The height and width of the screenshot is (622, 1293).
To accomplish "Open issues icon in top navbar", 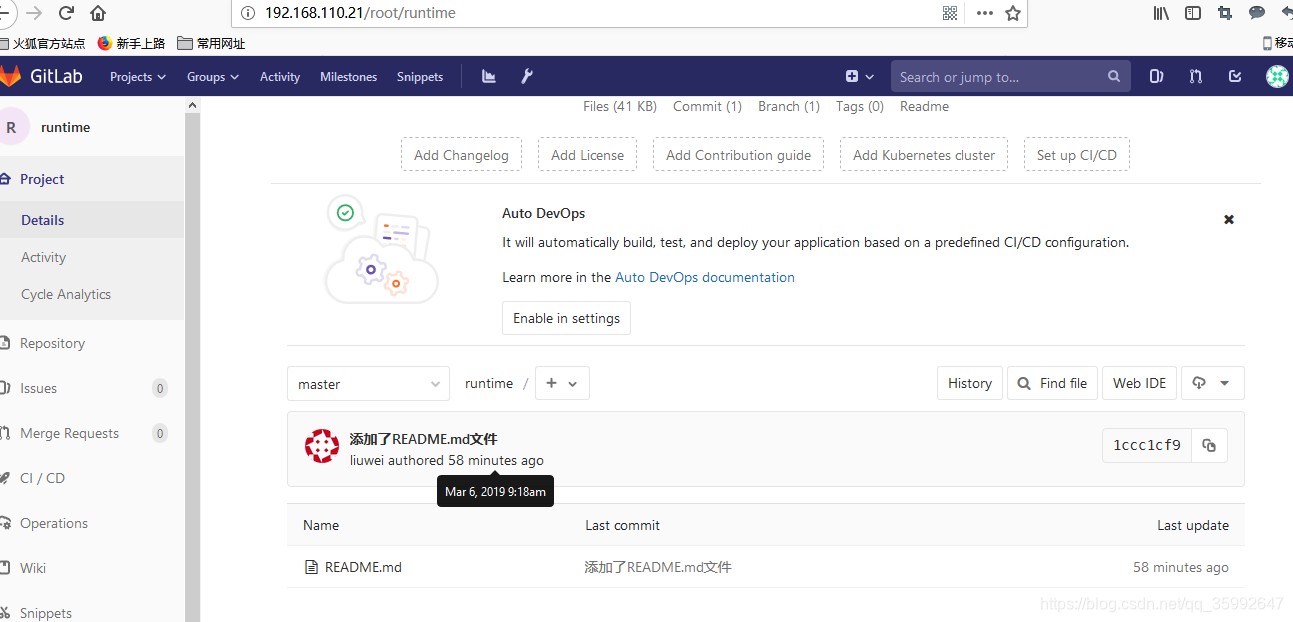I will [x=1156, y=76].
